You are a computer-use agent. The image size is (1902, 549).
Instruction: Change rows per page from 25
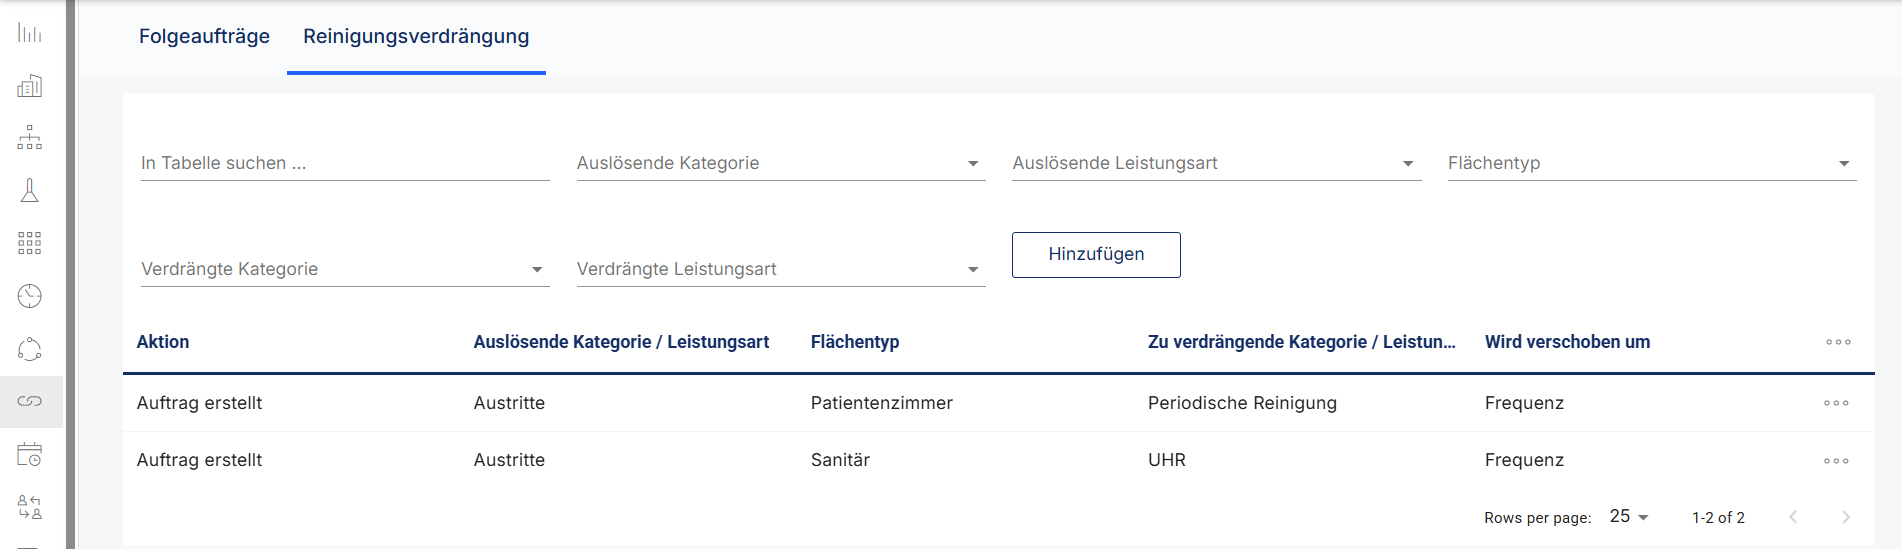[1628, 517]
